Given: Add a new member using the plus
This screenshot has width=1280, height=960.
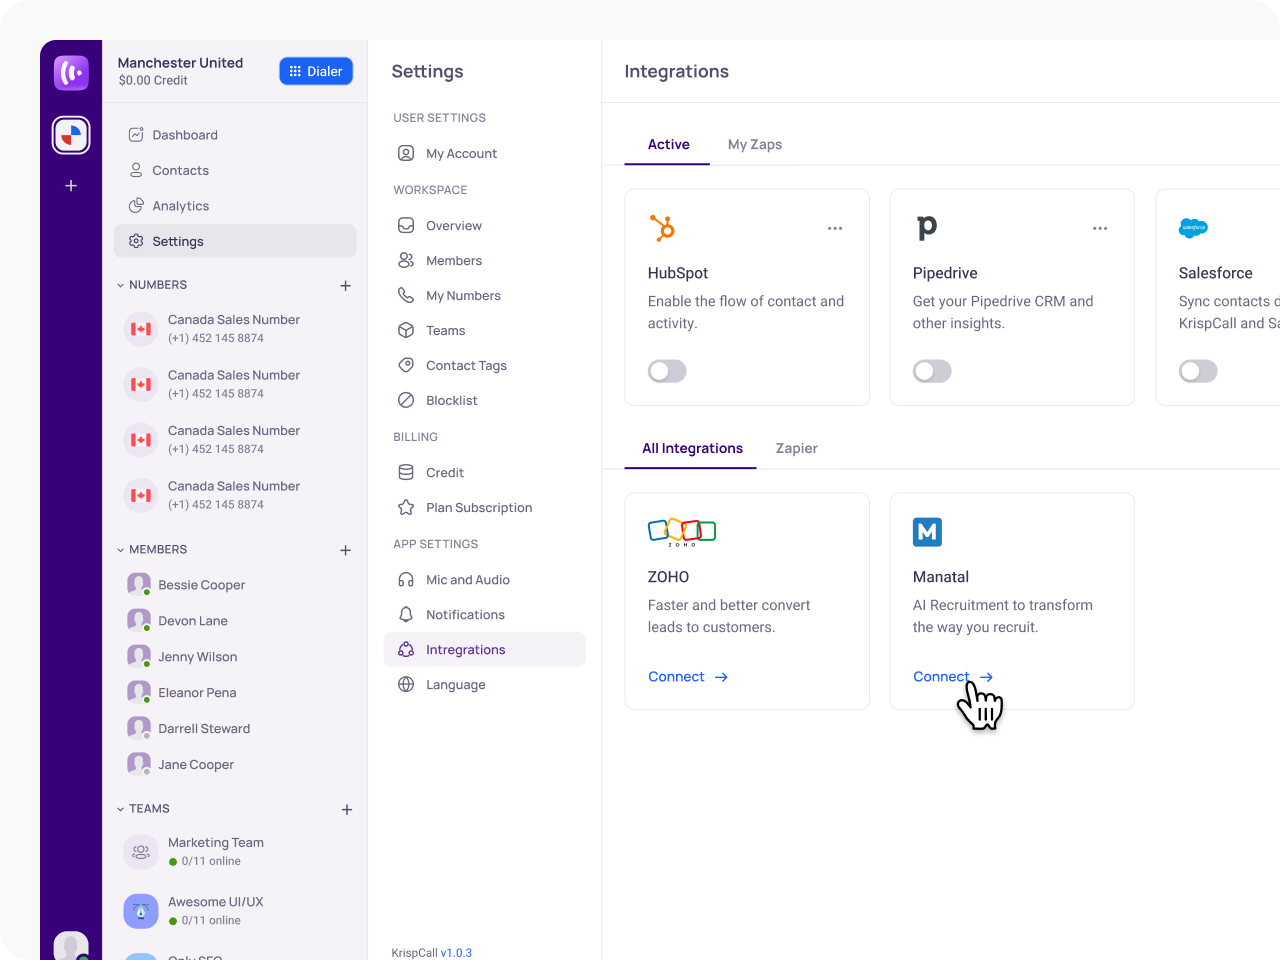Looking at the screenshot, I should point(346,551).
